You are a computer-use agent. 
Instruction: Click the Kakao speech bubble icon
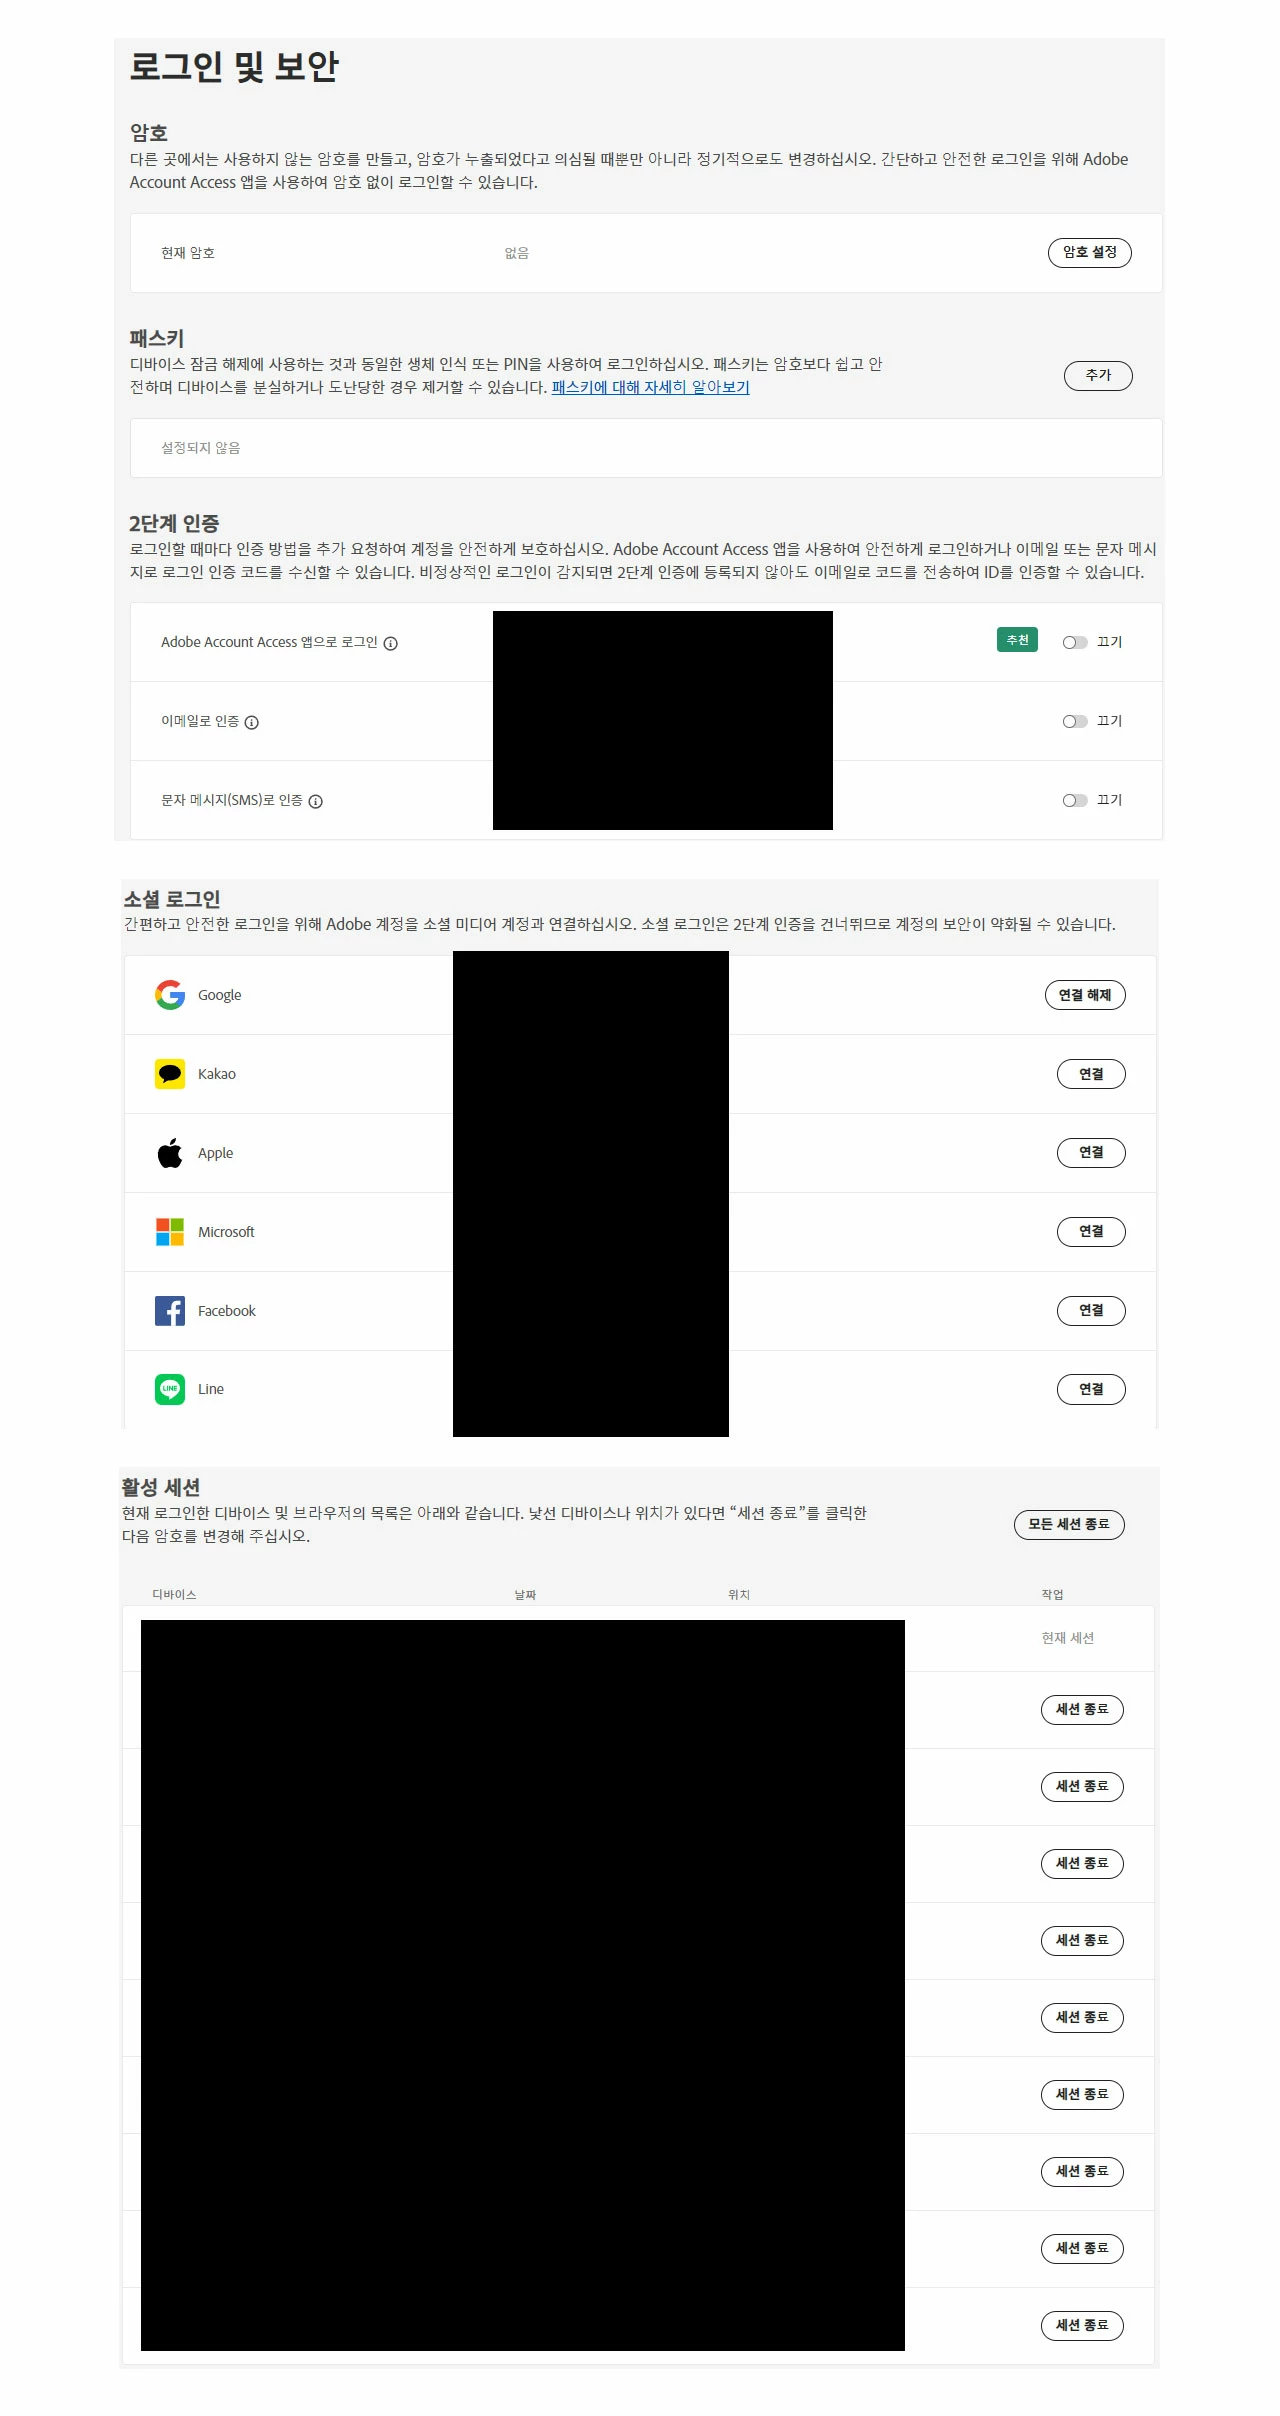pyautogui.click(x=170, y=1074)
